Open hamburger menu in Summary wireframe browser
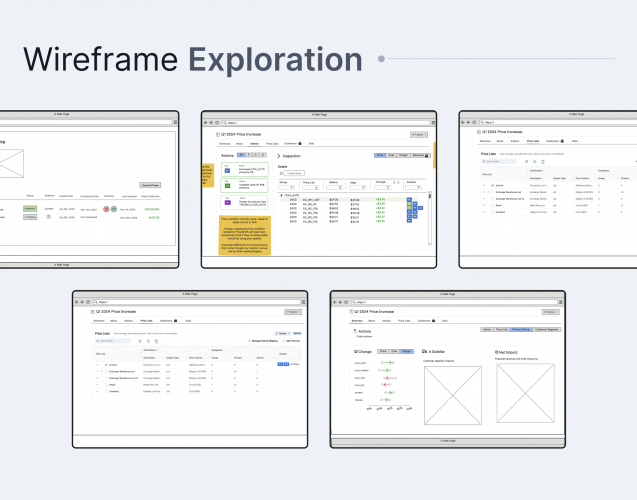The width and height of the screenshot is (637, 500). pyautogui.click(x=561, y=302)
